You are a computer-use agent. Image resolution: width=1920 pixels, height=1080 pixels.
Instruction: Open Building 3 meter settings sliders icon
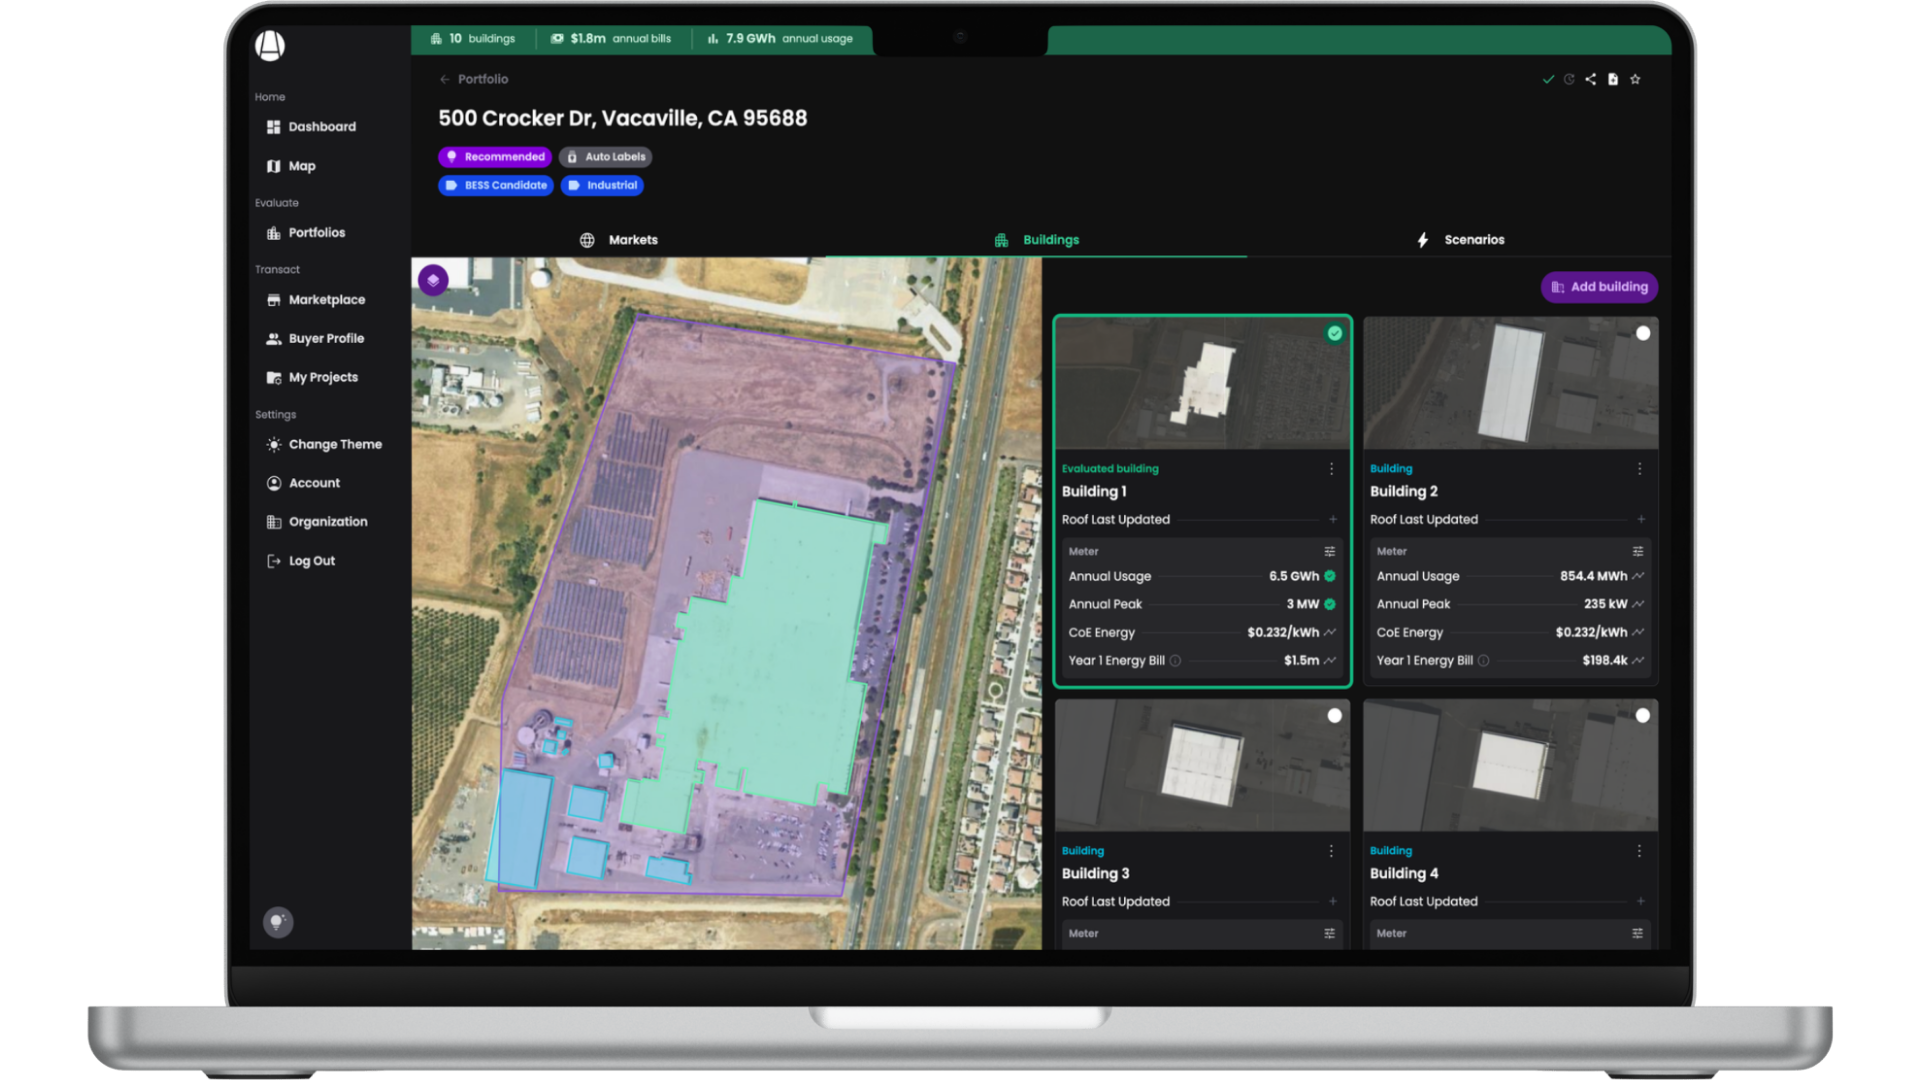pos(1330,933)
